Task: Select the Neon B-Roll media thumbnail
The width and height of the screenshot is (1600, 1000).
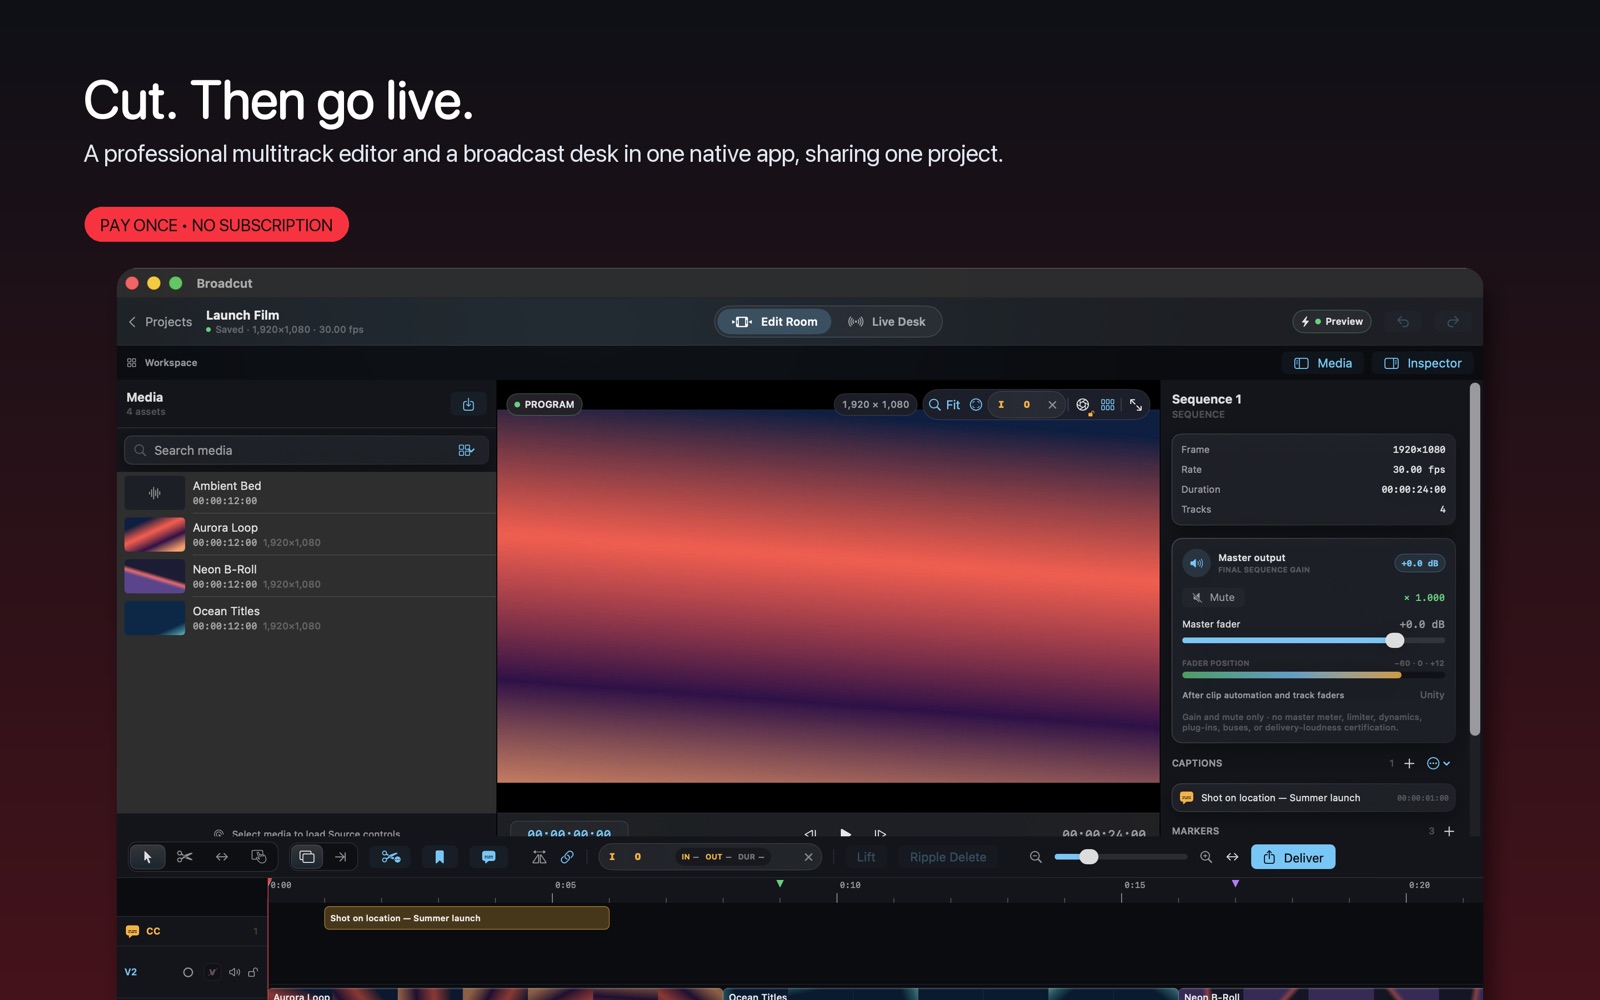Action: [154, 577]
